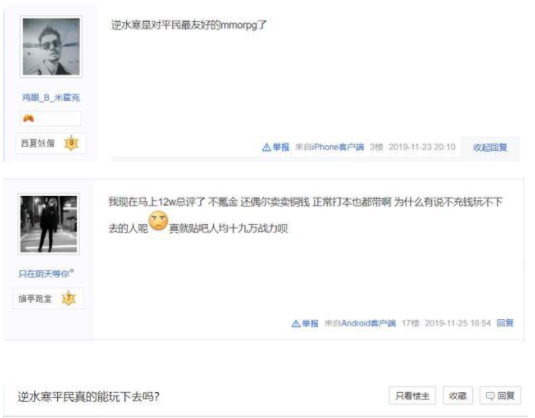Enable 只看楼主 filter
Screen dimensions: 535x418
(412, 396)
